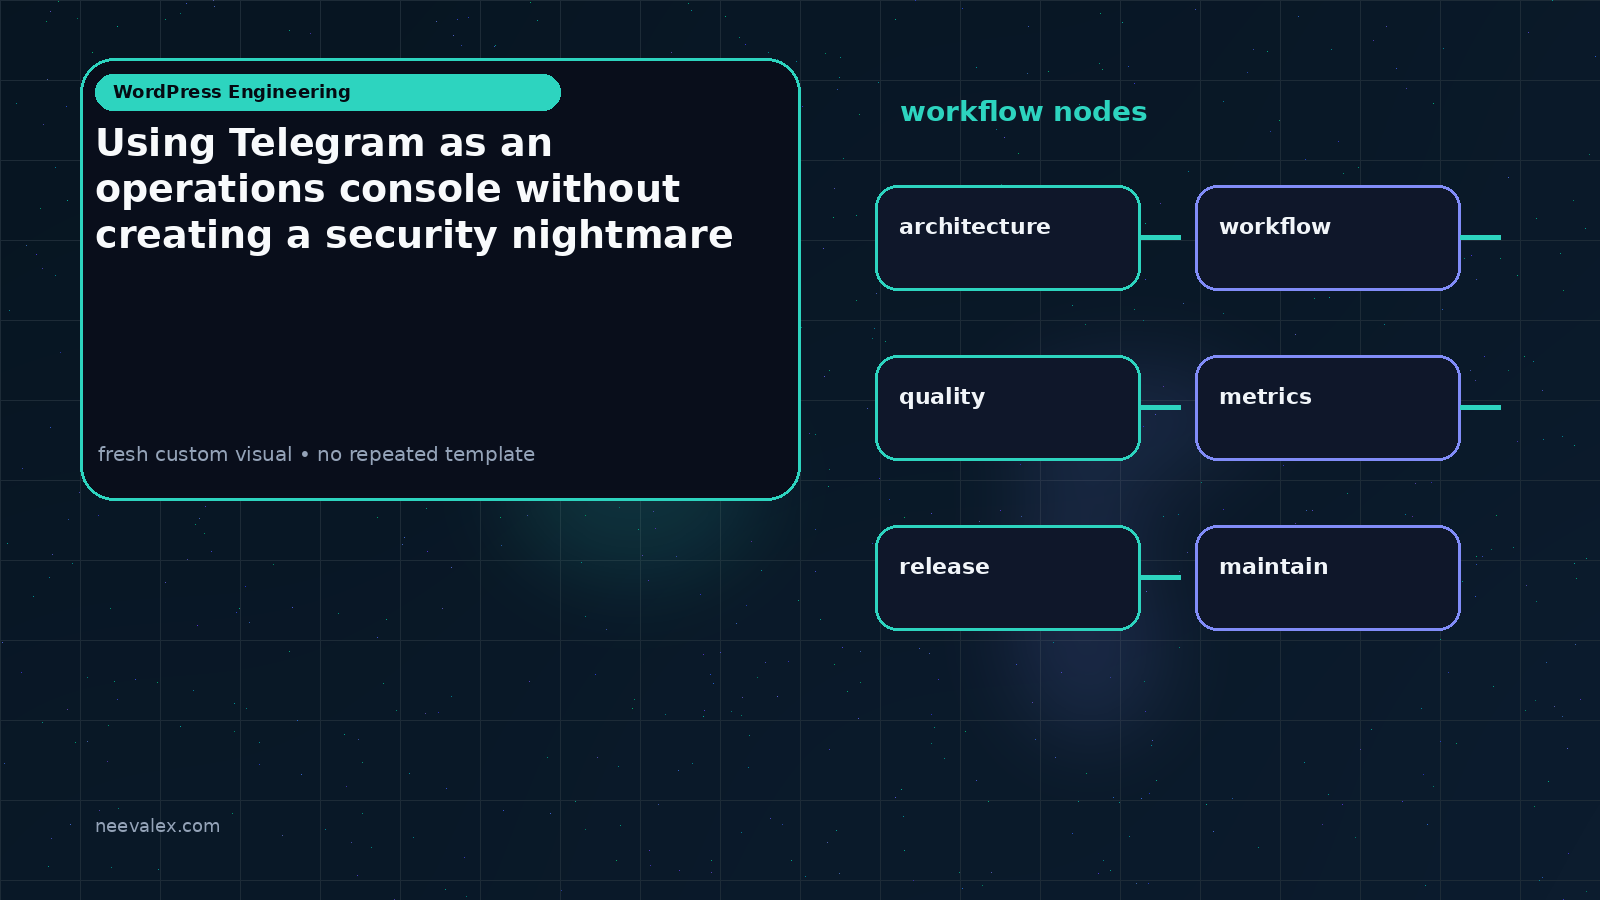Click the metrics node
1600x900 pixels.
[1328, 408]
